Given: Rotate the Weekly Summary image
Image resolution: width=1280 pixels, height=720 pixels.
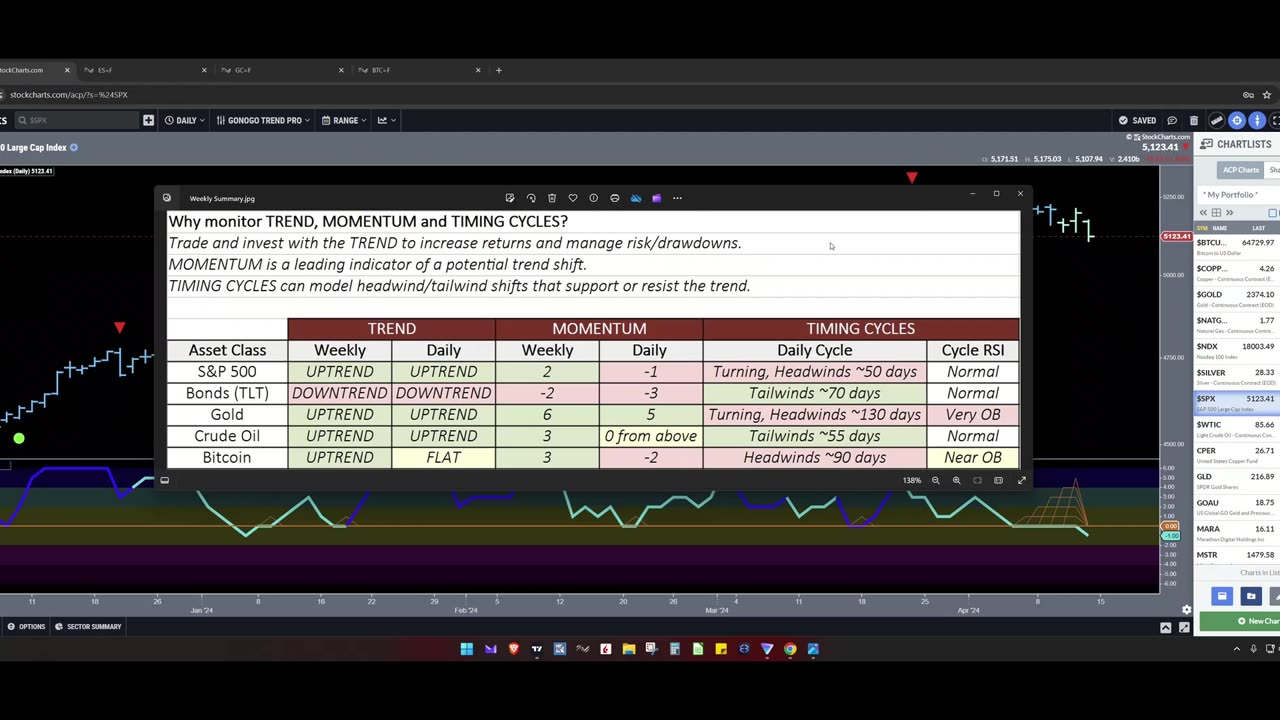Looking at the screenshot, I should point(531,198).
